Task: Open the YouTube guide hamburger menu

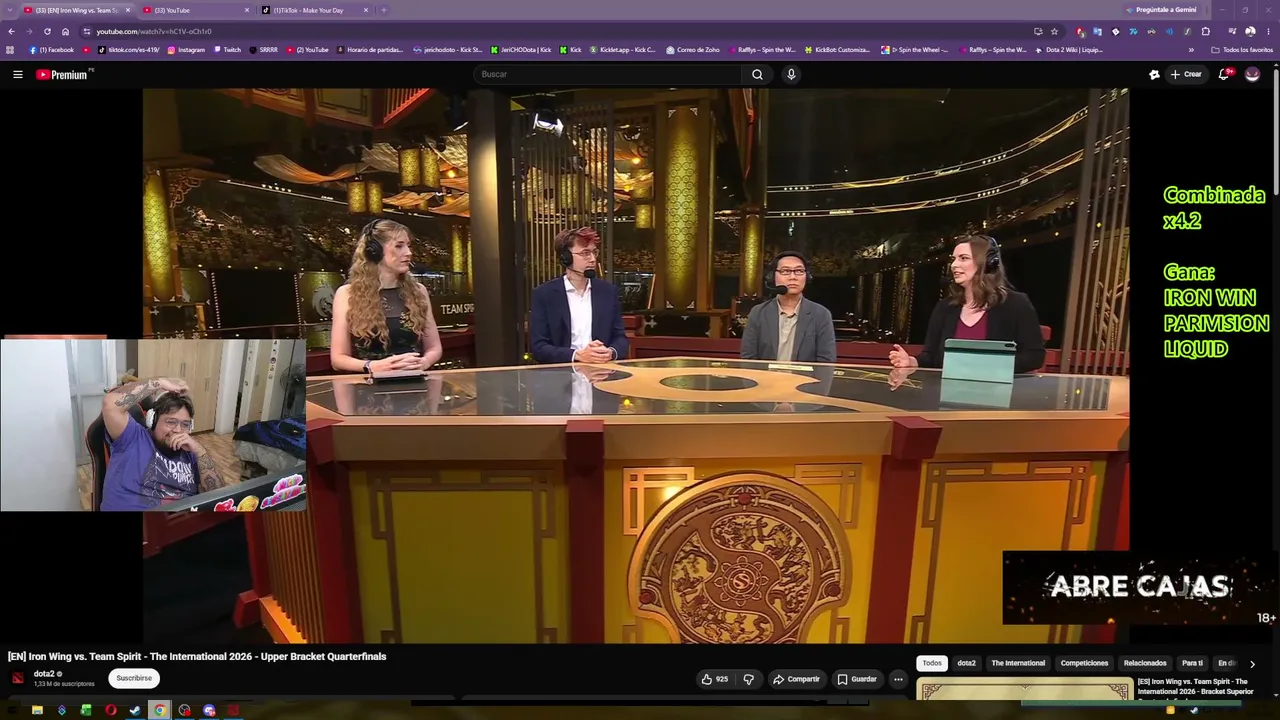Action: click(x=17, y=74)
